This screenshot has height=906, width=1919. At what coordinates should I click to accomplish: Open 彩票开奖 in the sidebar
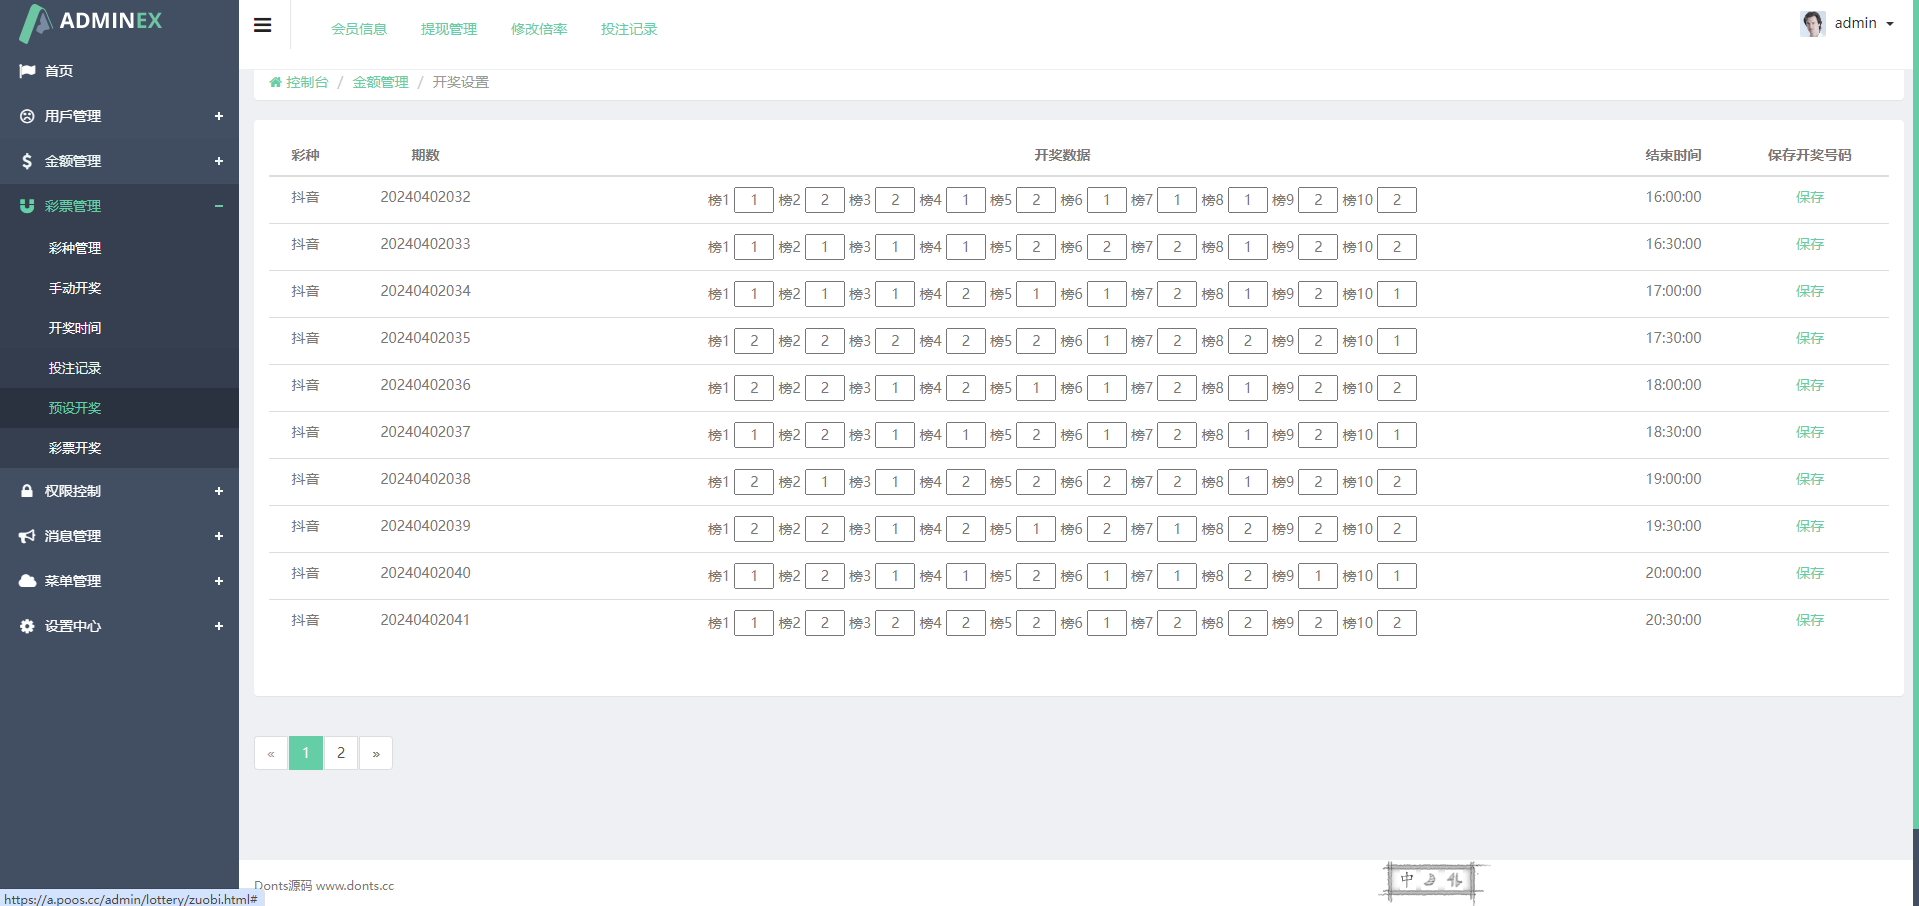pos(75,448)
